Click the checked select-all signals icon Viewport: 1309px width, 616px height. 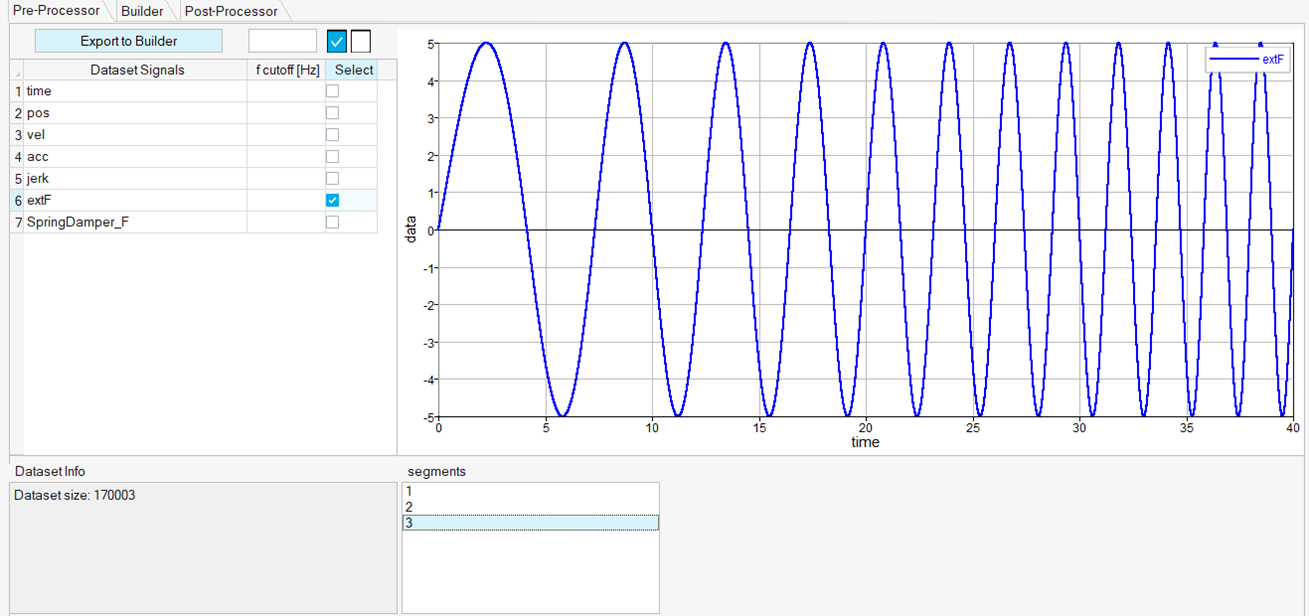click(337, 41)
